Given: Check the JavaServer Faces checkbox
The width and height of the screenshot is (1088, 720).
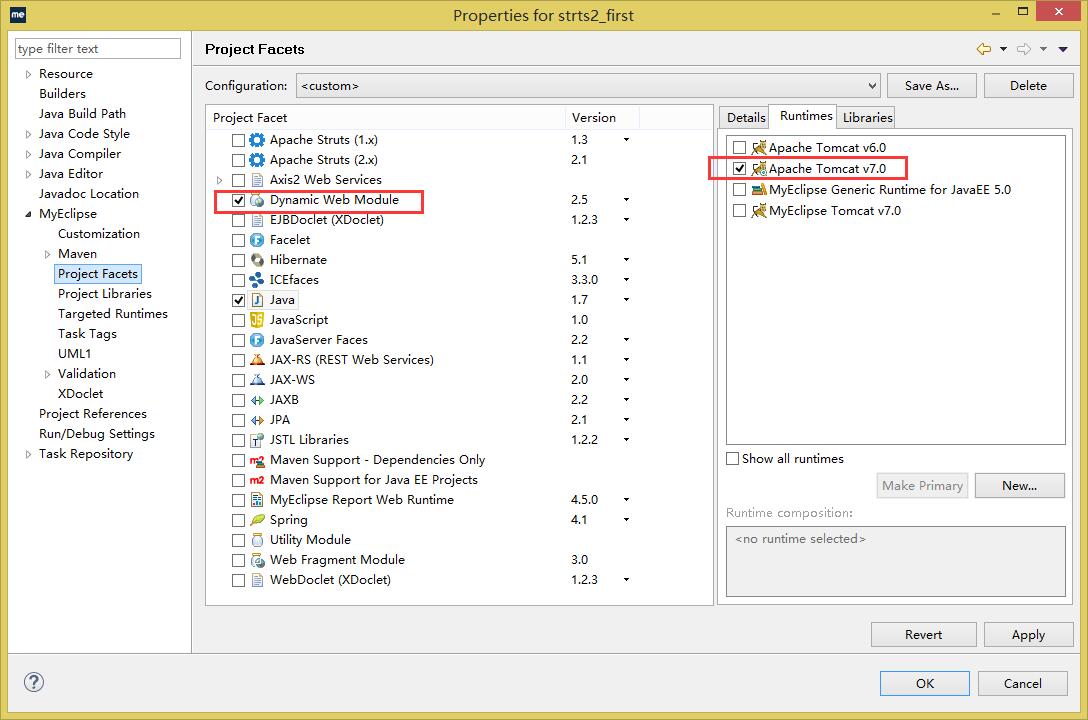Looking at the screenshot, I should coord(238,340).
